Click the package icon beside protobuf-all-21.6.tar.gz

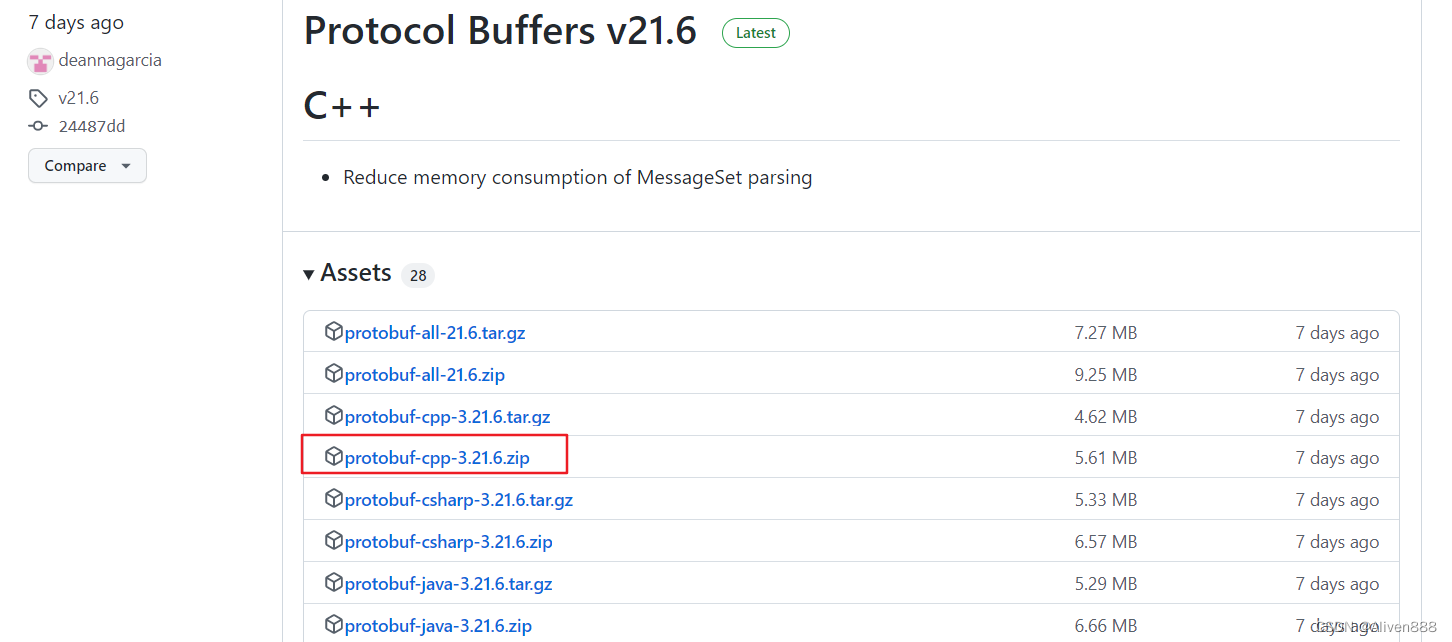pyautogui.click(x=335, y=331)
